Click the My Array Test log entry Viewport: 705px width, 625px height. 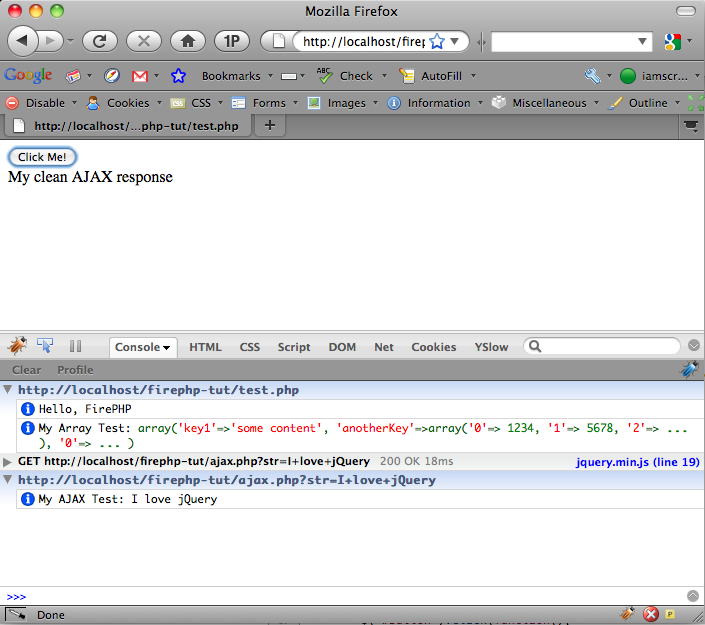pos(360,435)
